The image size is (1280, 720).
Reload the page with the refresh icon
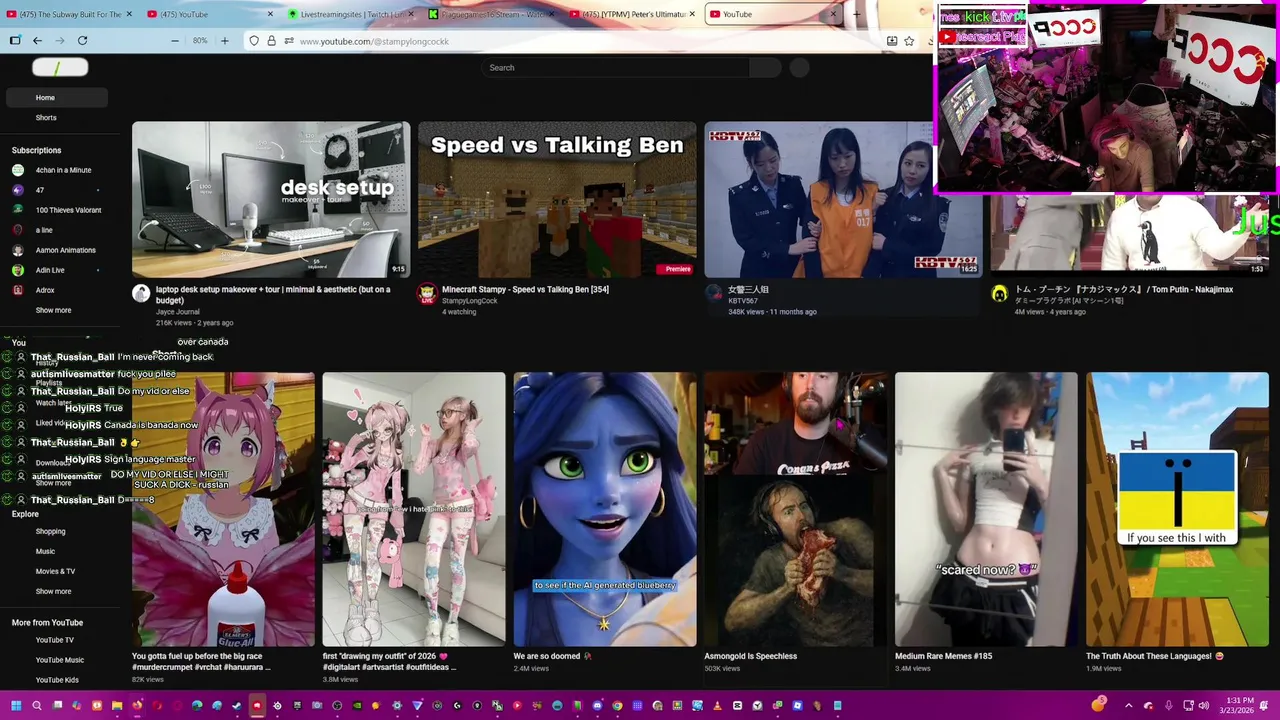click(82, 41)
